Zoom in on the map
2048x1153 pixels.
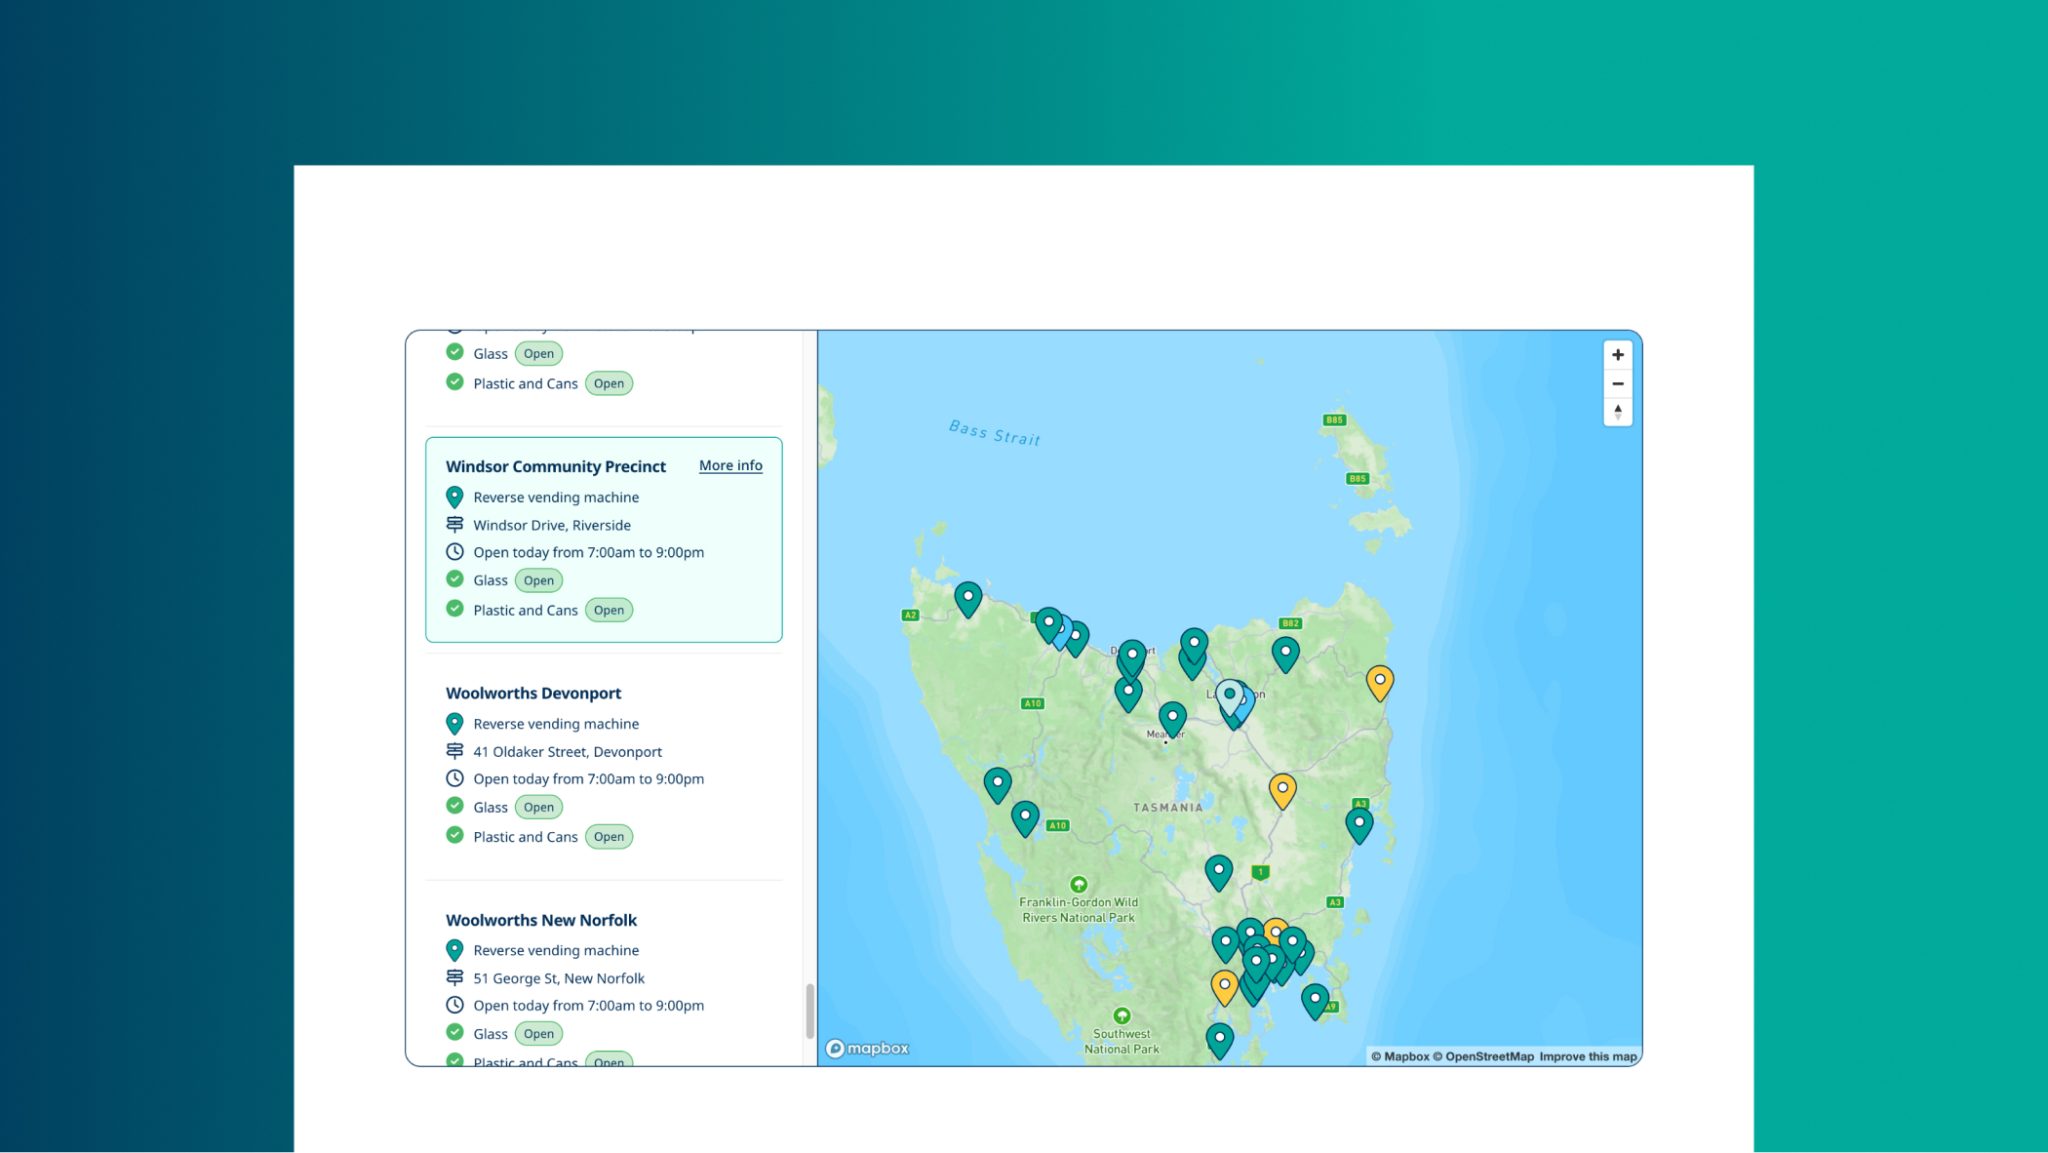1617,355
